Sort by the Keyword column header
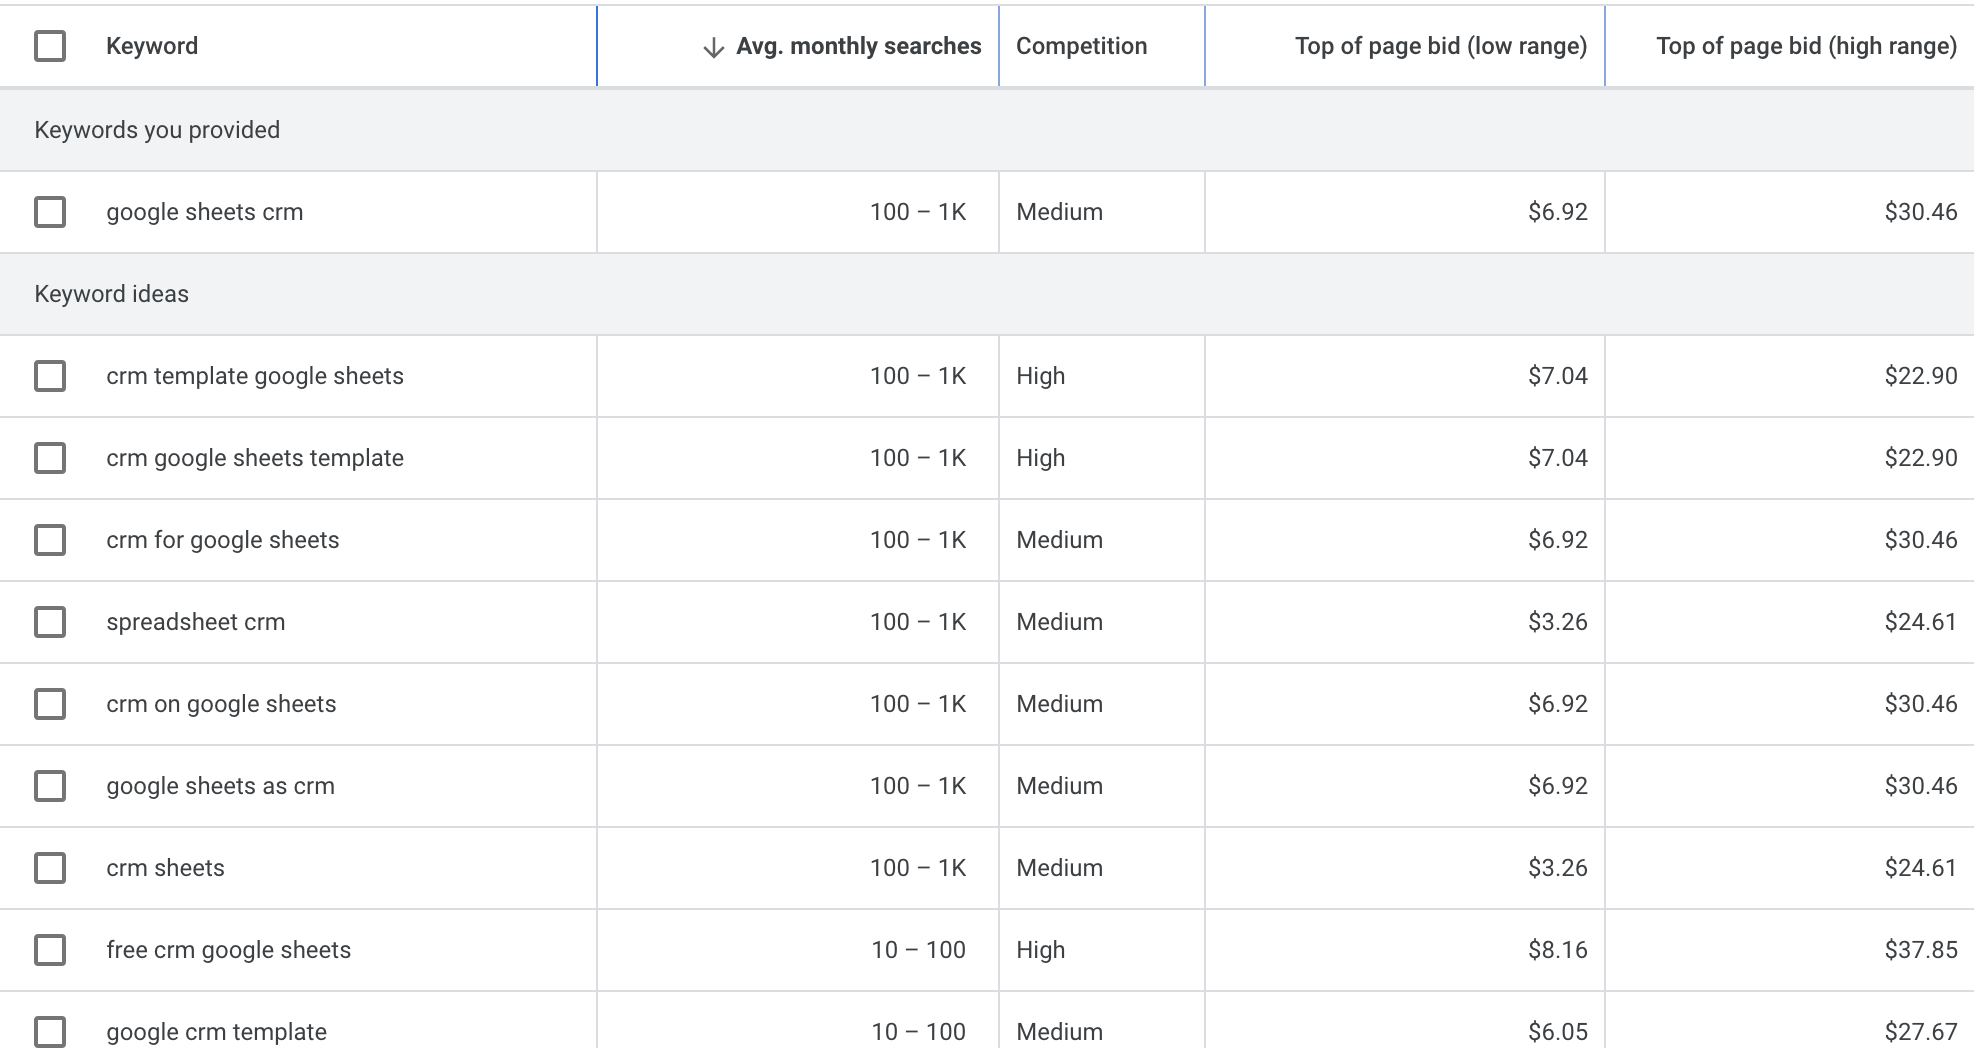The width and height of the screenshot is (1974, 1048). pyautogui.click(x=152, y=46)
